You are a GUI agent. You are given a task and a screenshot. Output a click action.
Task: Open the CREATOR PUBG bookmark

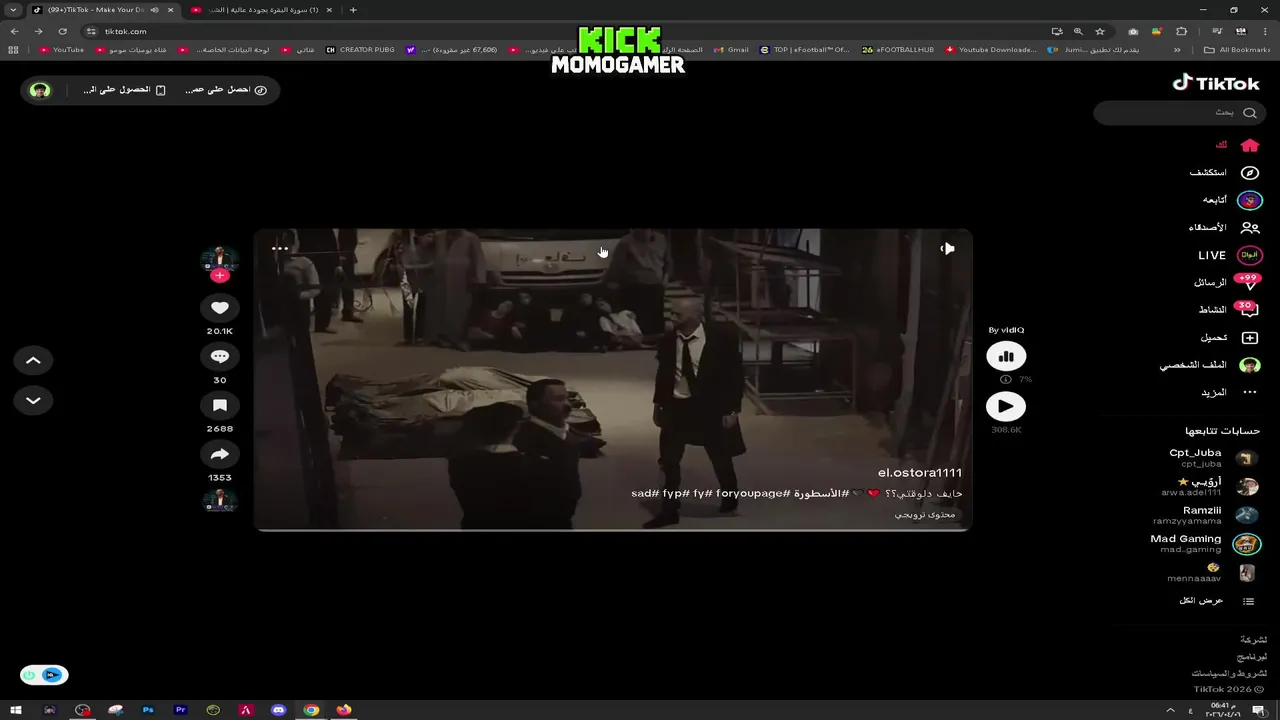[x=360, y=50]
